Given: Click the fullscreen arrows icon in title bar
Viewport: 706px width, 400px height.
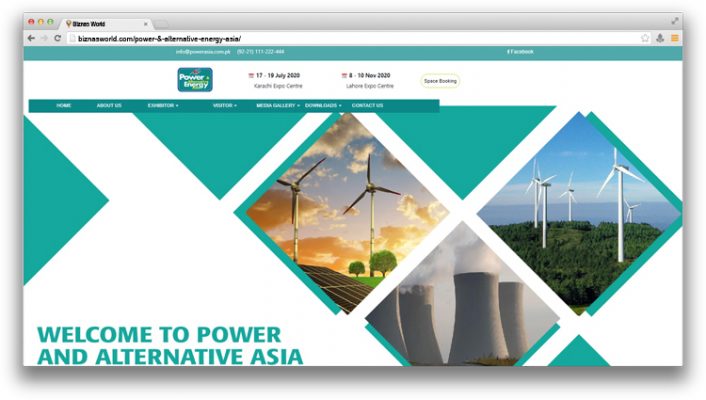Looking at the screenshot, I should [x=675, y=21].
